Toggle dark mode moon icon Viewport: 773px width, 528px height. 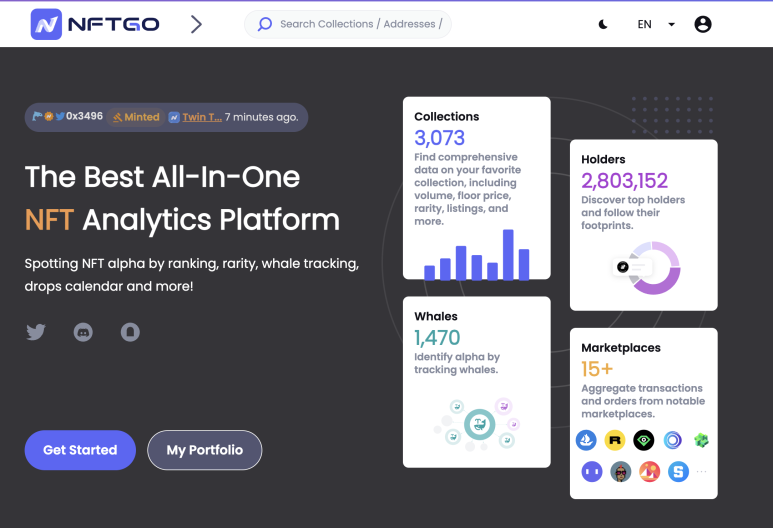[x=603, y=24]
